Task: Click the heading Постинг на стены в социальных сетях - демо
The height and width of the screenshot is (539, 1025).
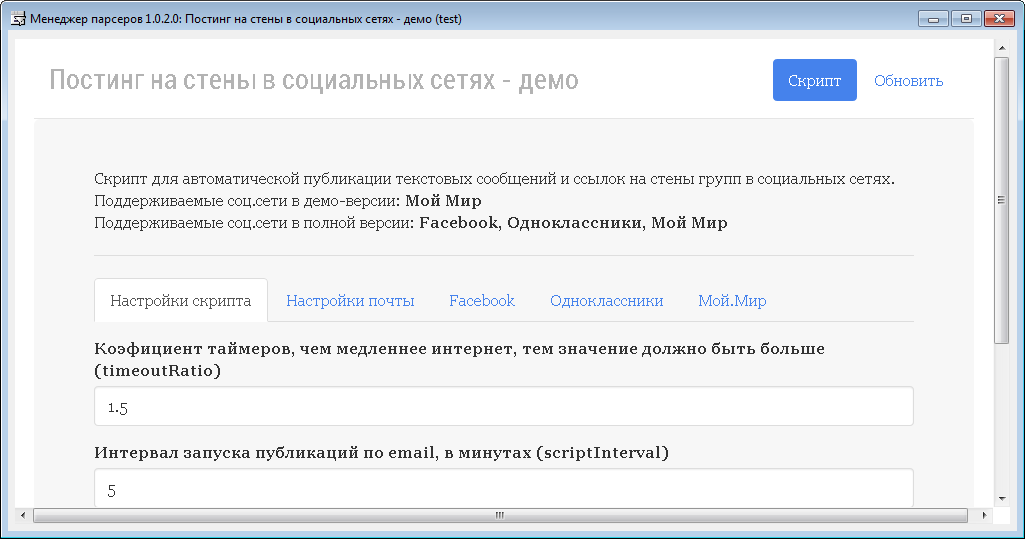Action: 314,80
